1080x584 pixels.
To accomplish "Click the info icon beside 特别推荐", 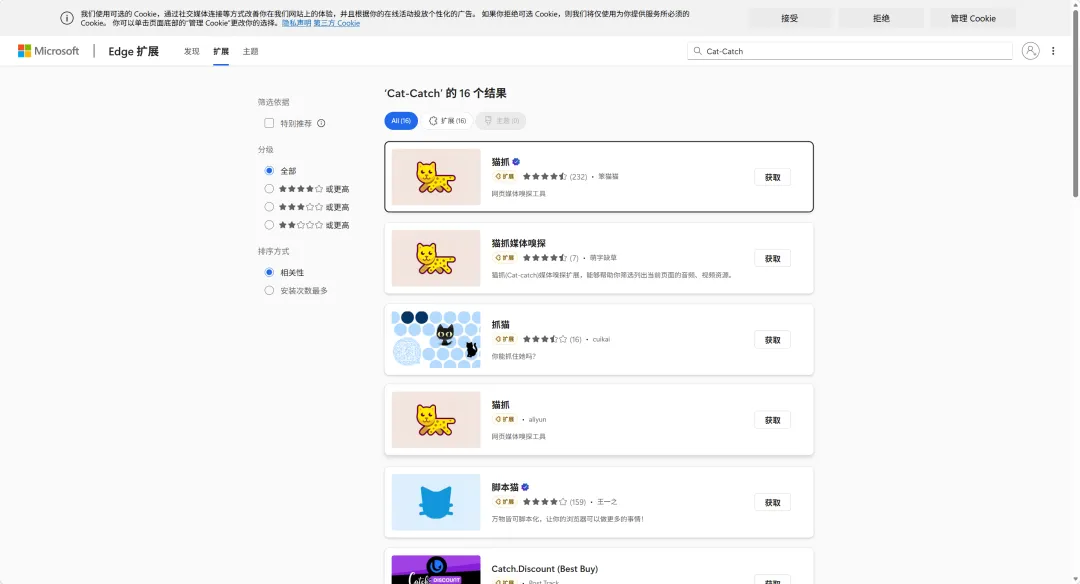I will 321,123.
